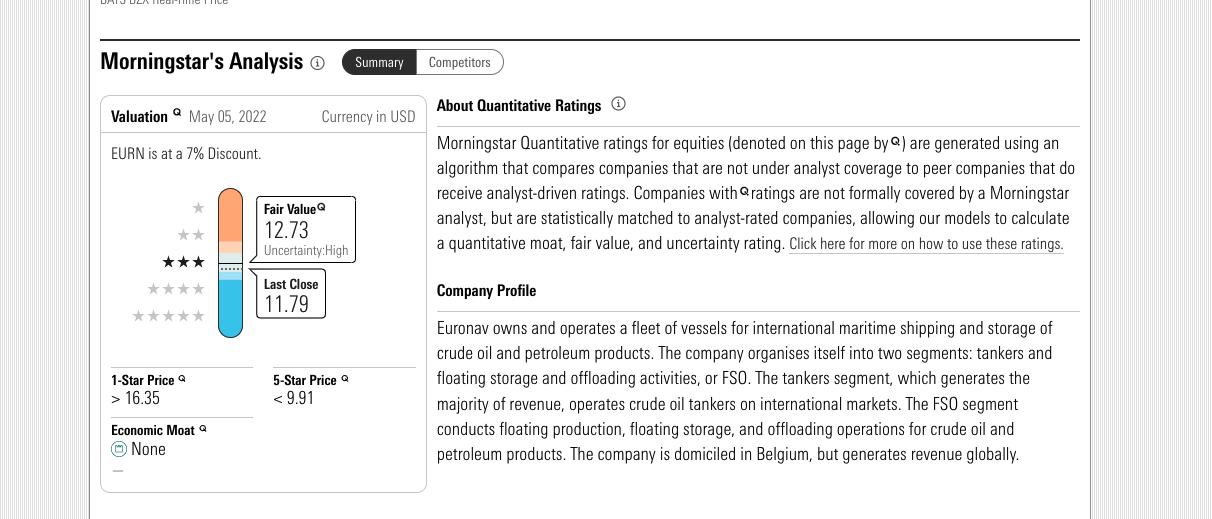Viewport: 1212px width, 519px height.
Task: Click quantitative icon next to Fair Value
Action: tap(321, 207)
